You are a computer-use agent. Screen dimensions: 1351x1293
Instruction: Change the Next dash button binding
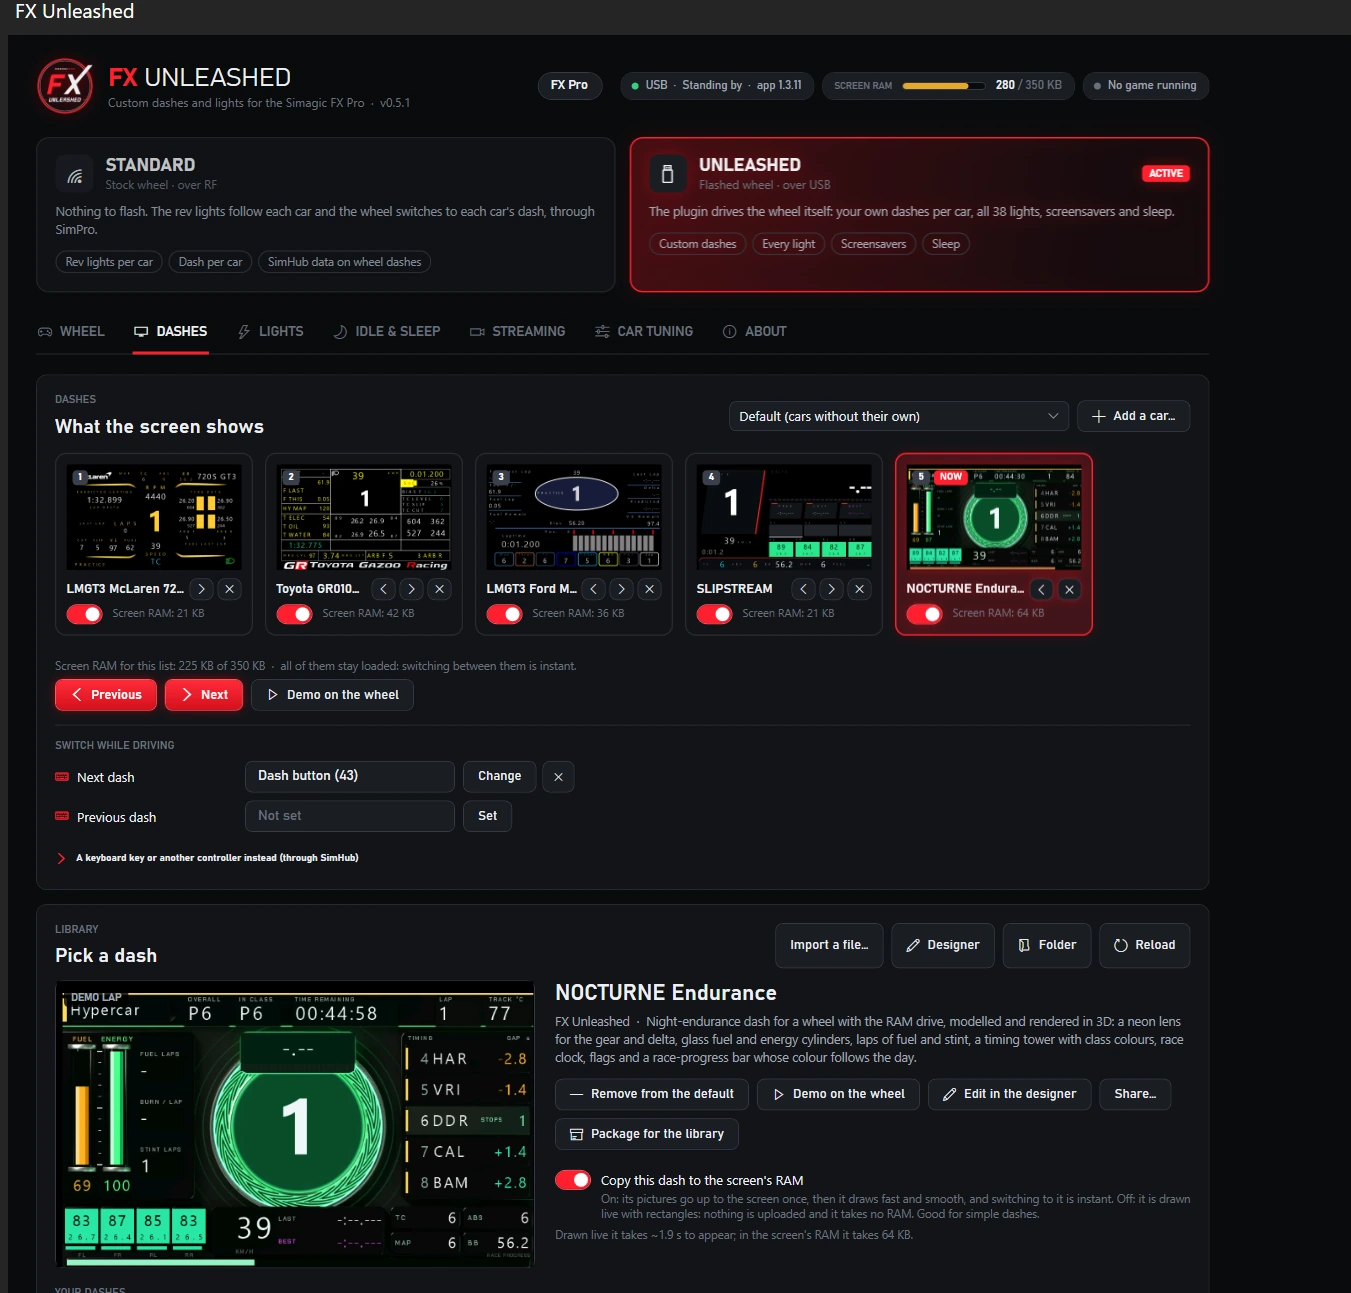pos(500,777)
